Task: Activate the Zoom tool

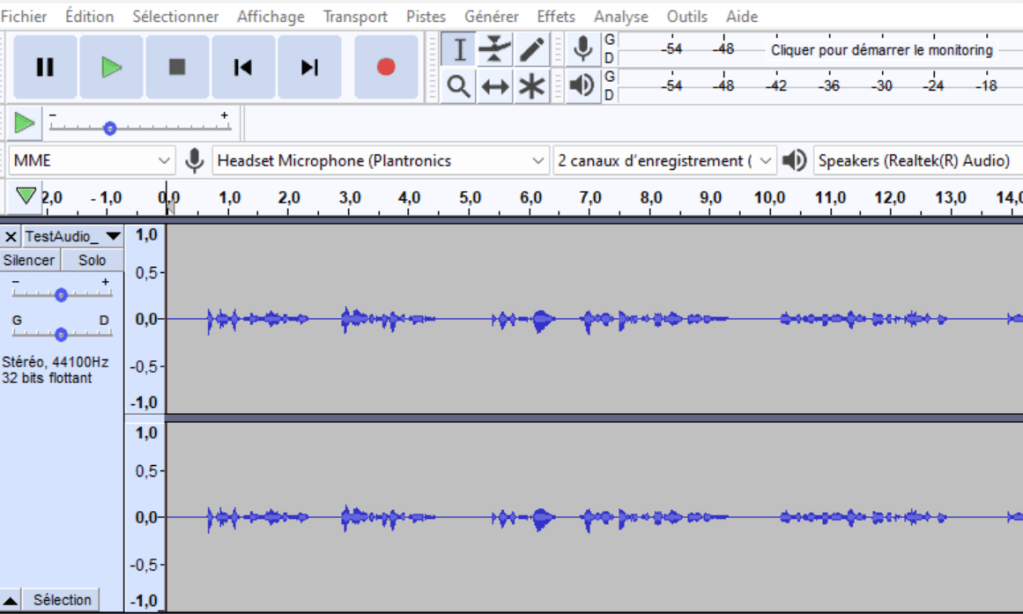Action: (x=458, y=86)
